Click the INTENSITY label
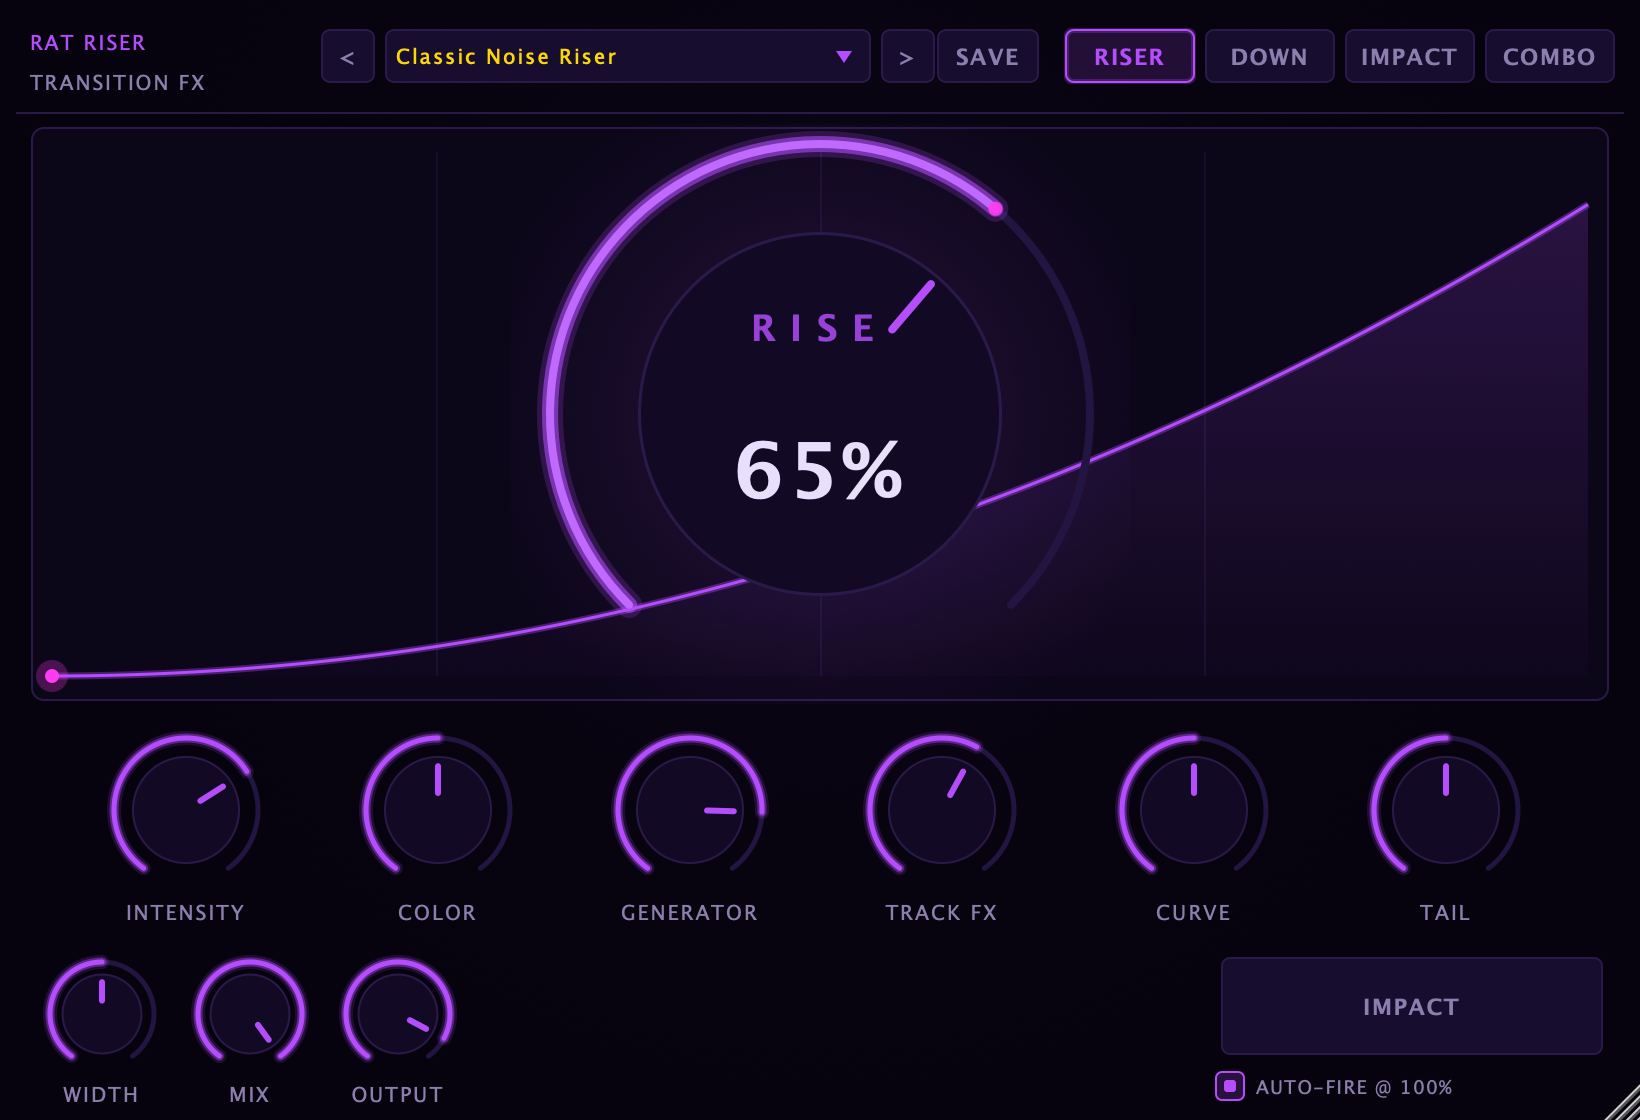 click(x=185, y=913)
